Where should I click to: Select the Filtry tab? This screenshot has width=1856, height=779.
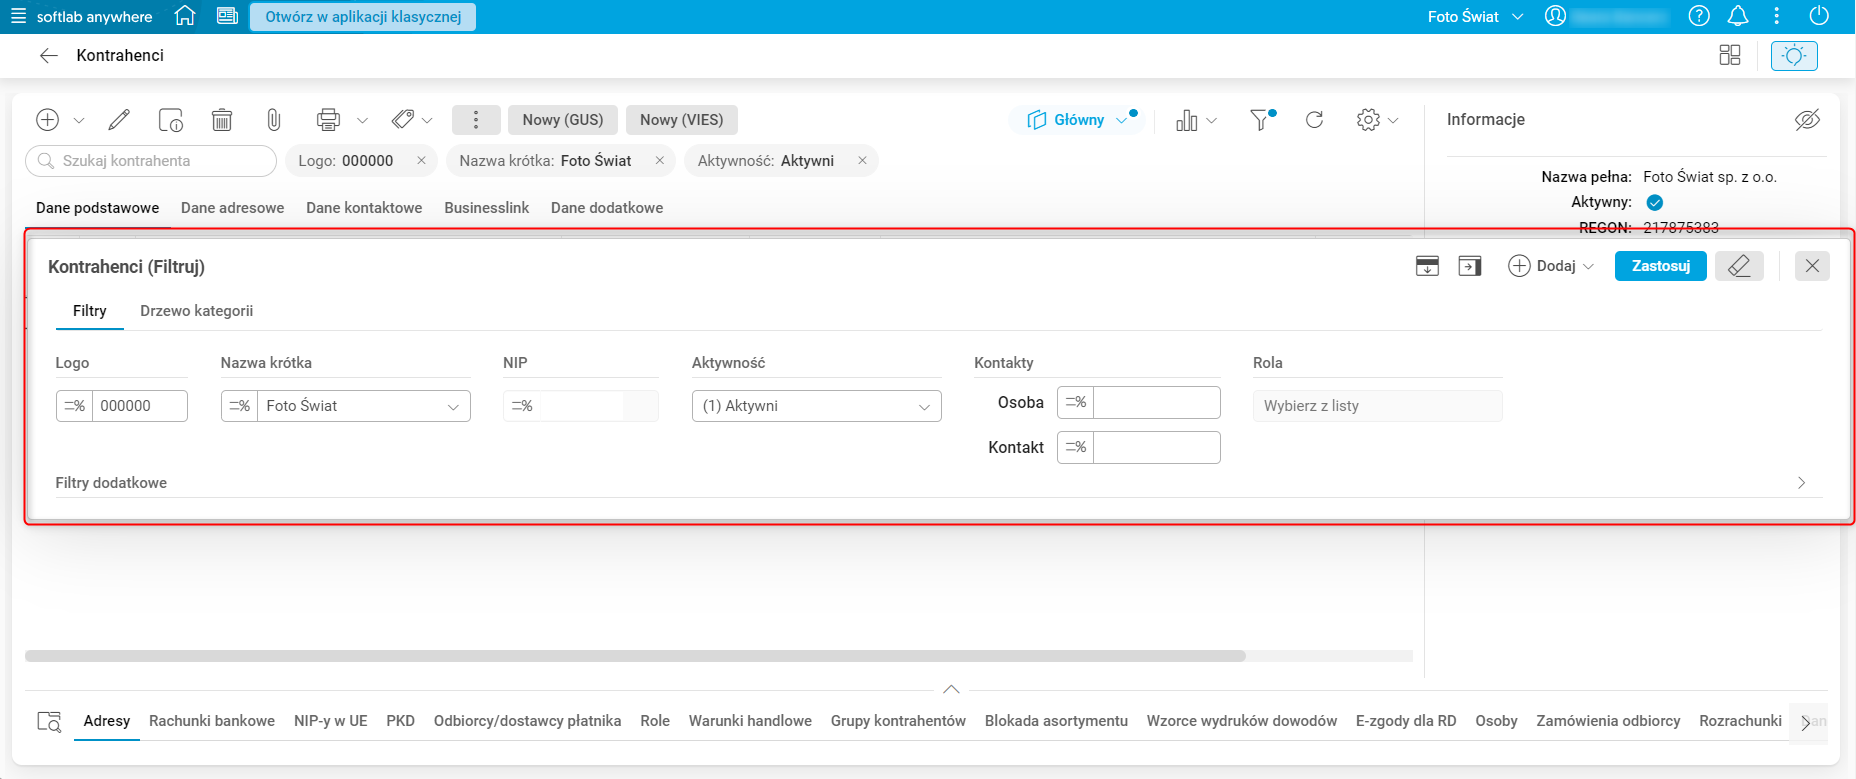90,311
